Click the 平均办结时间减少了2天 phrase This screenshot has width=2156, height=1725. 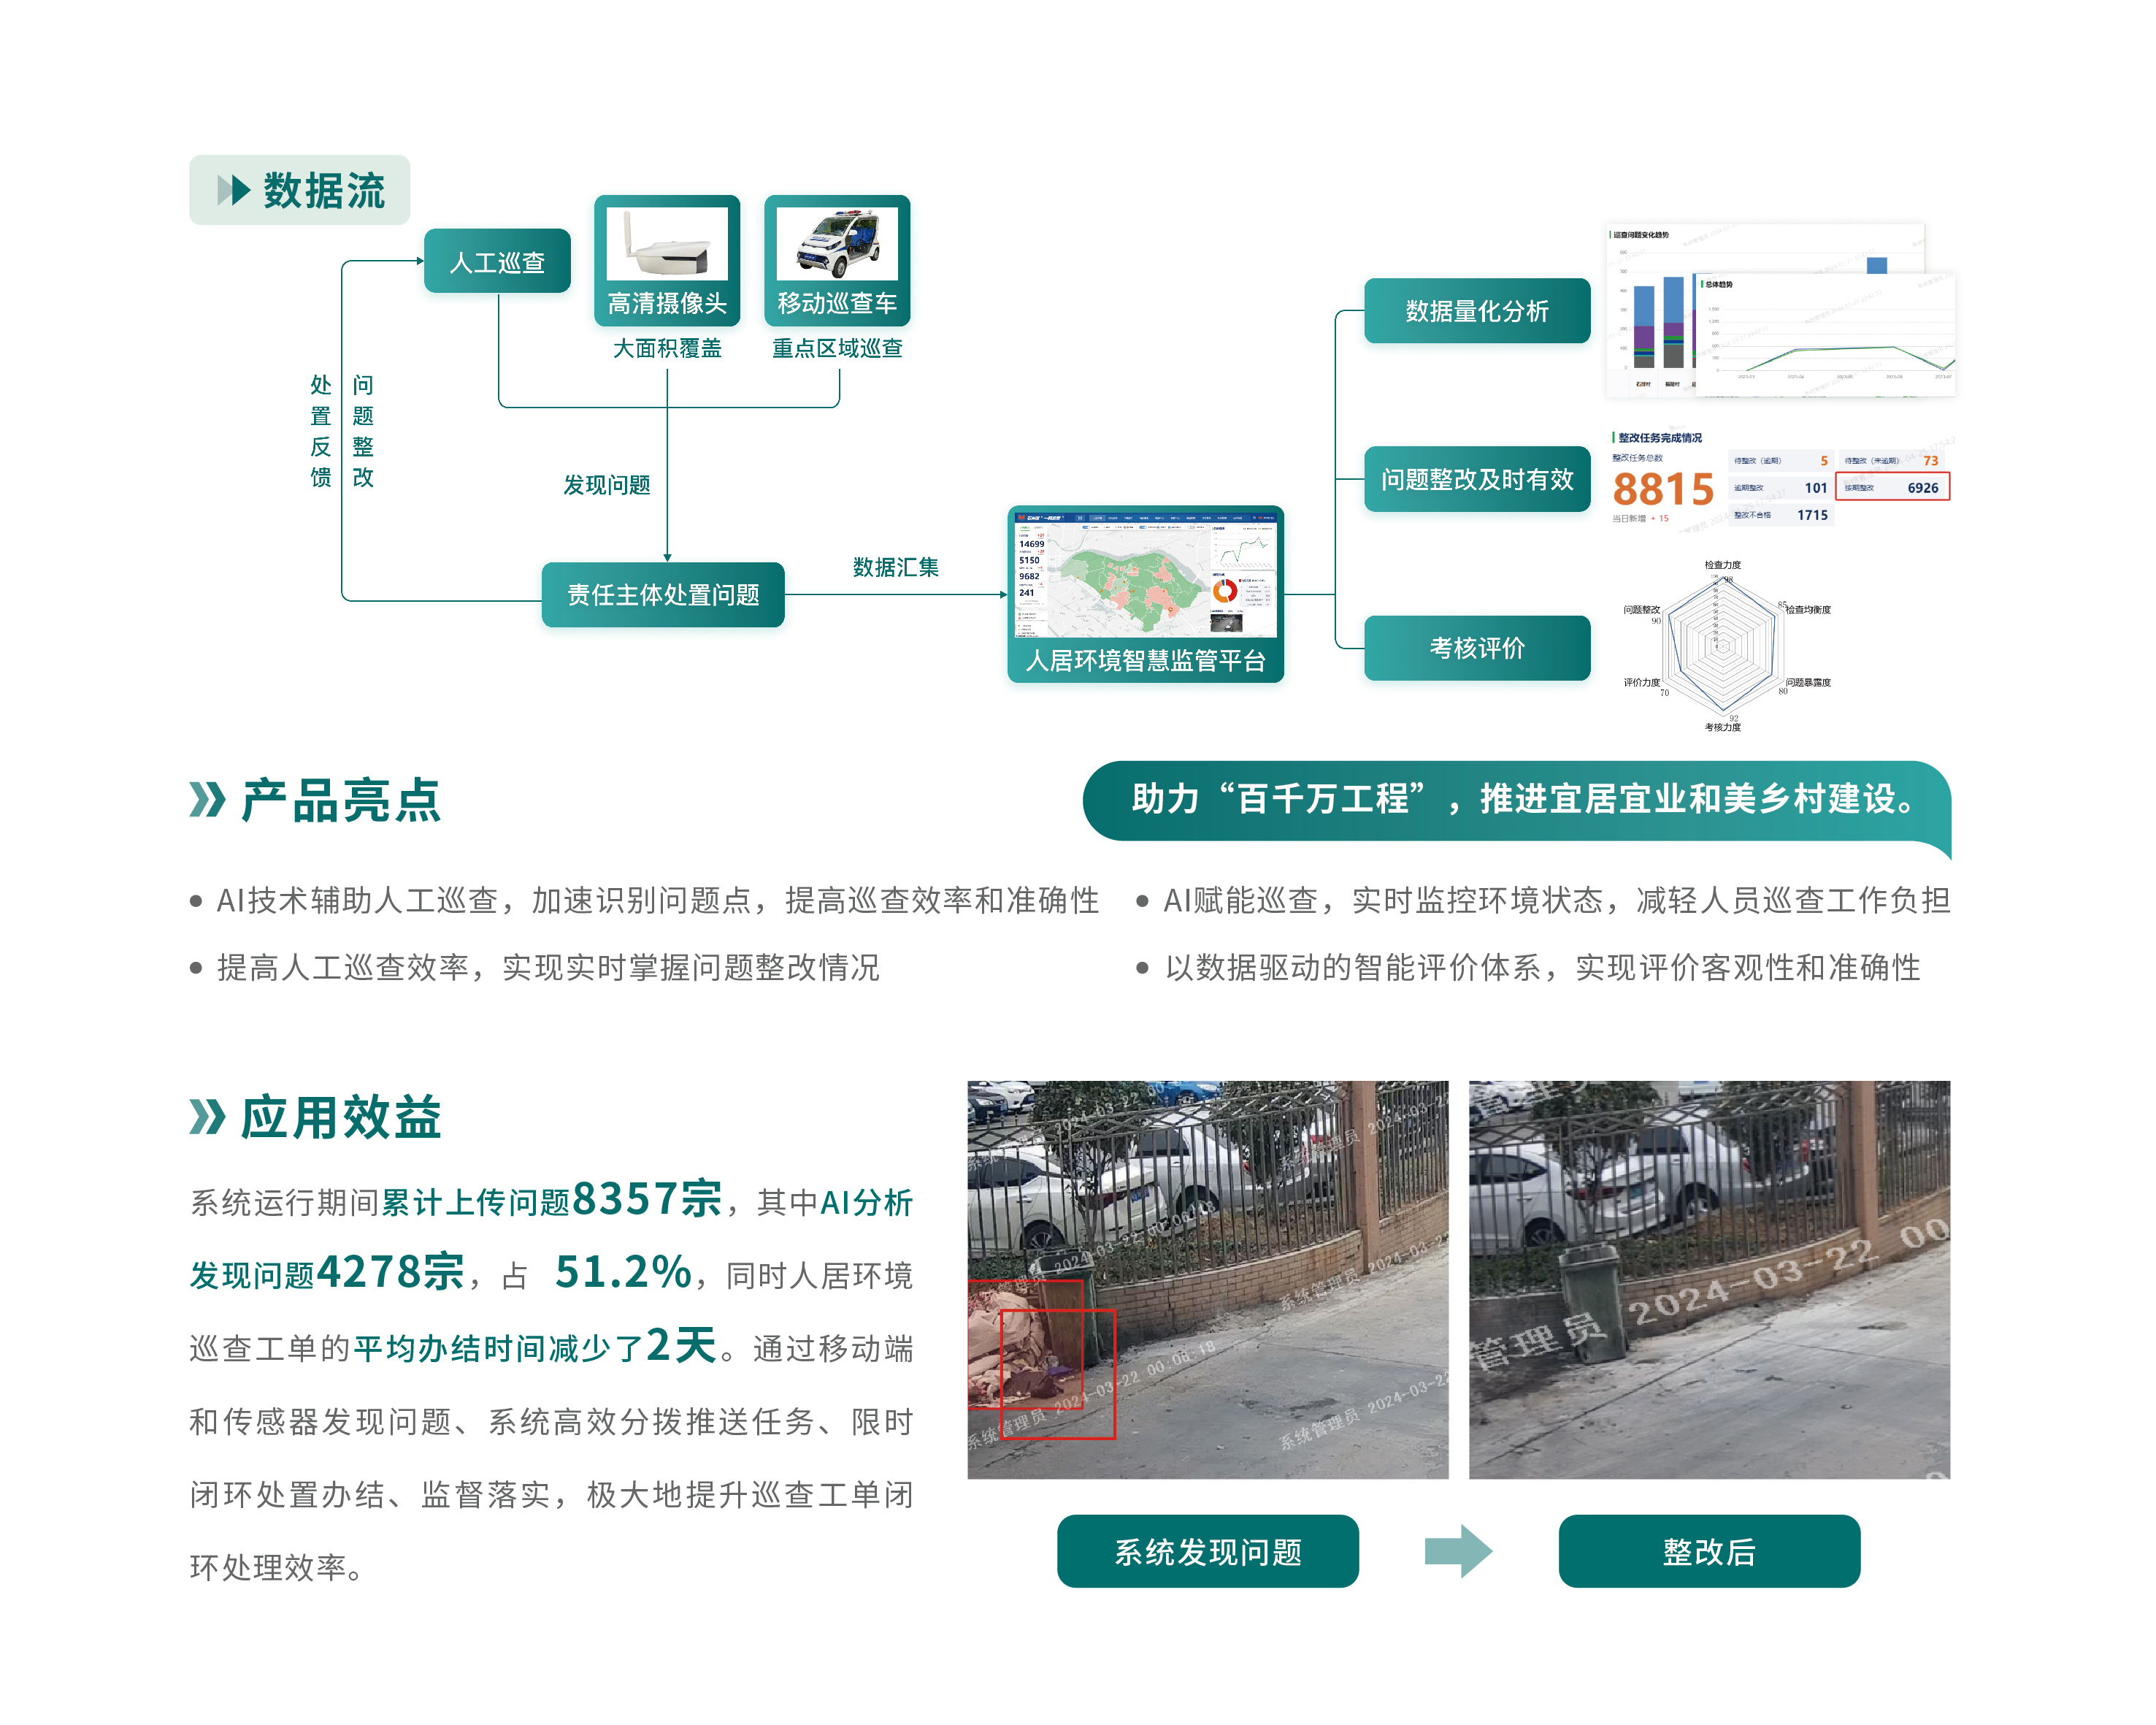[535, 1346]
